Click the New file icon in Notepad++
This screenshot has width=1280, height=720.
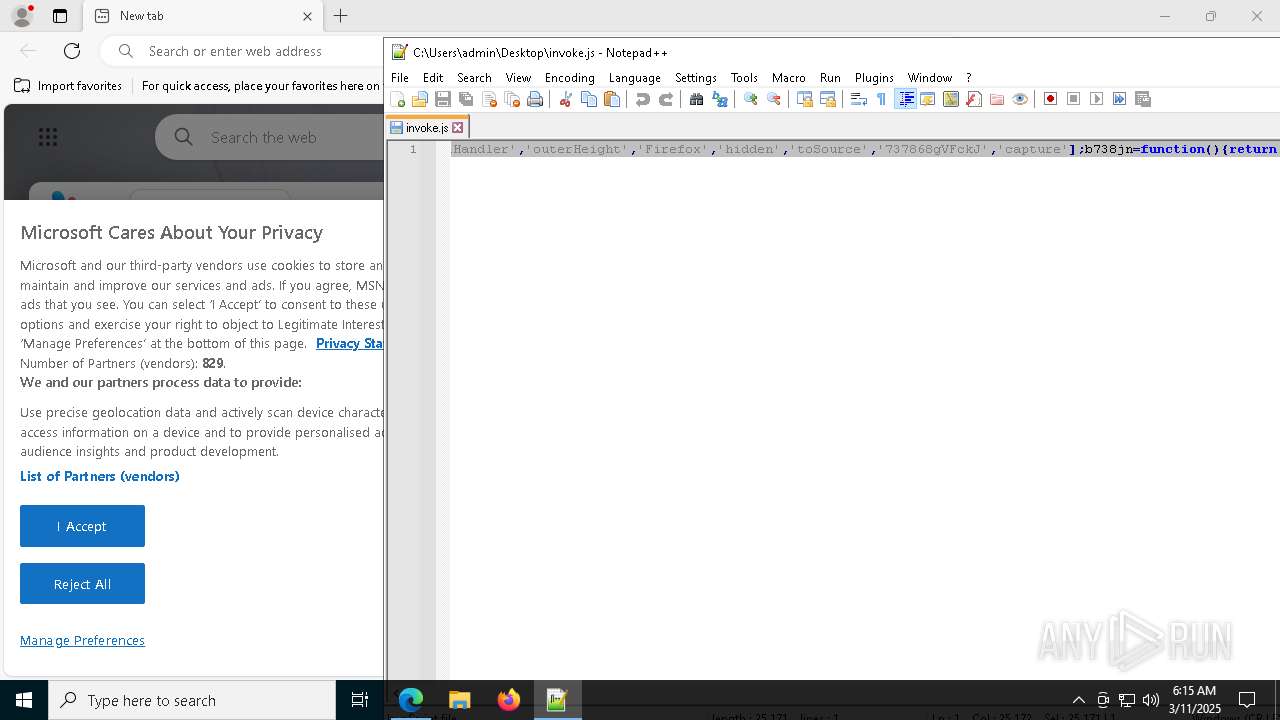click(x=398, y=99)
